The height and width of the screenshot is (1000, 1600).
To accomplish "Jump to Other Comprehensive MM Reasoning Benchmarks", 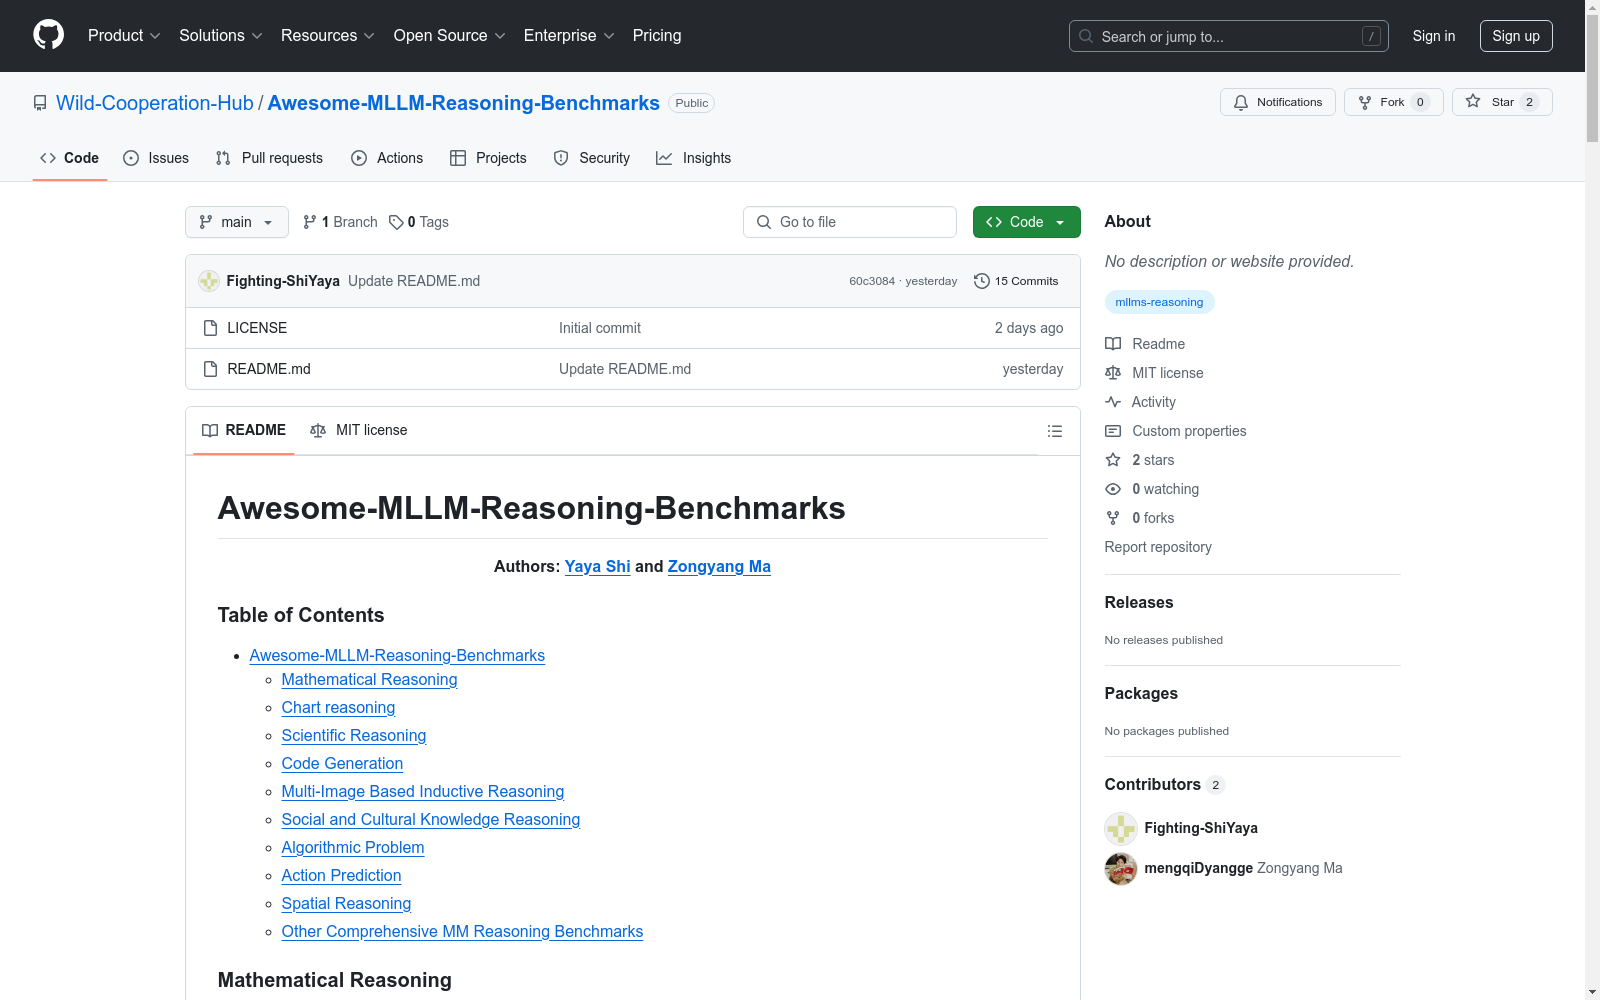I will click(463, 931).
